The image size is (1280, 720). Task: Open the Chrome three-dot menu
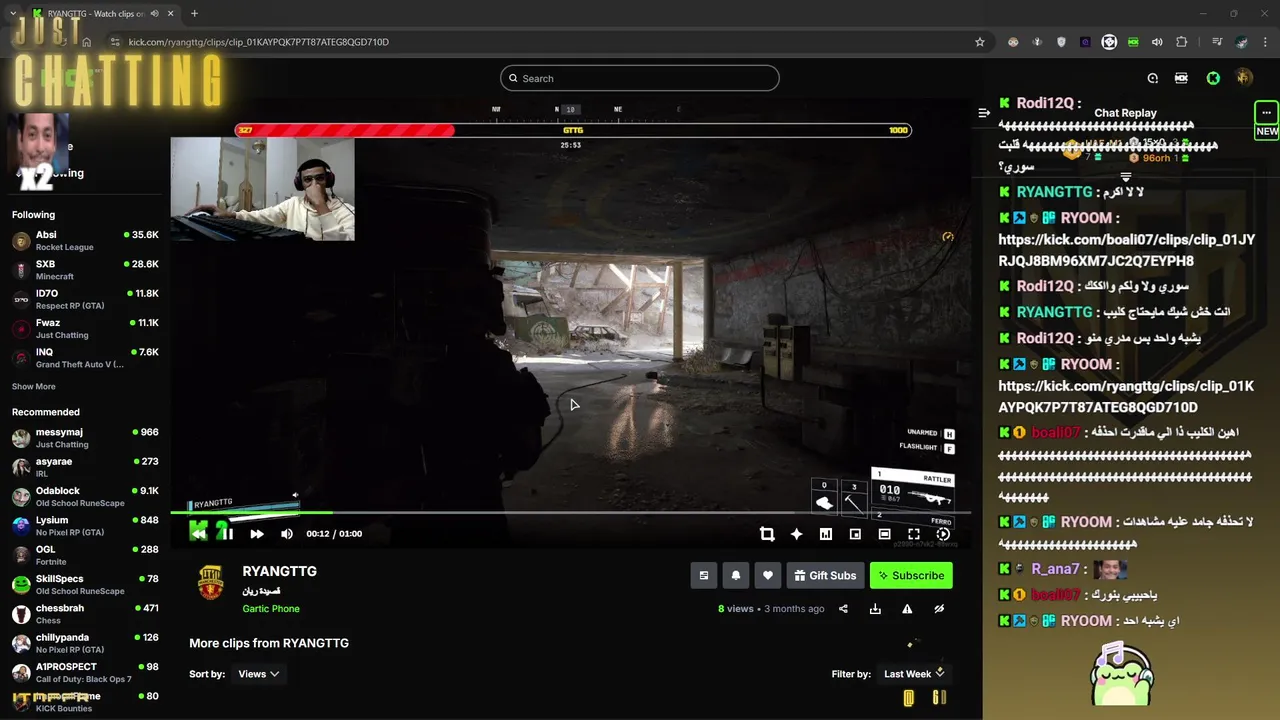[x=1266, y=42]
